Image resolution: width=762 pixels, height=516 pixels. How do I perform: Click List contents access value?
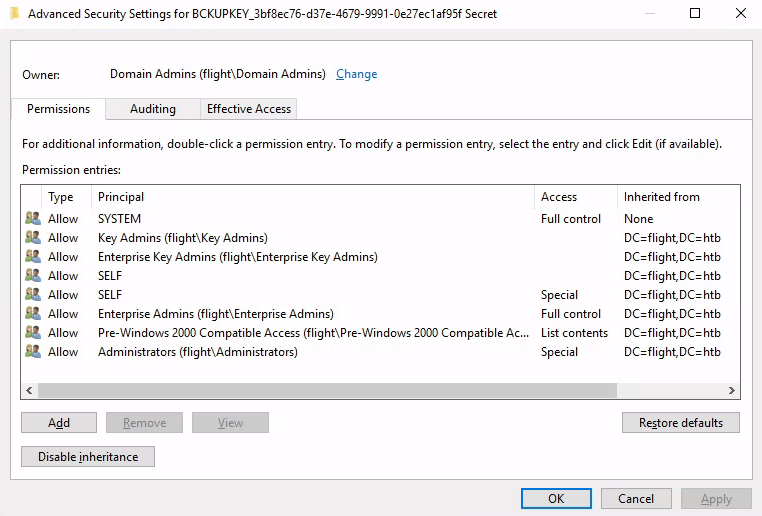pos(574,332)
